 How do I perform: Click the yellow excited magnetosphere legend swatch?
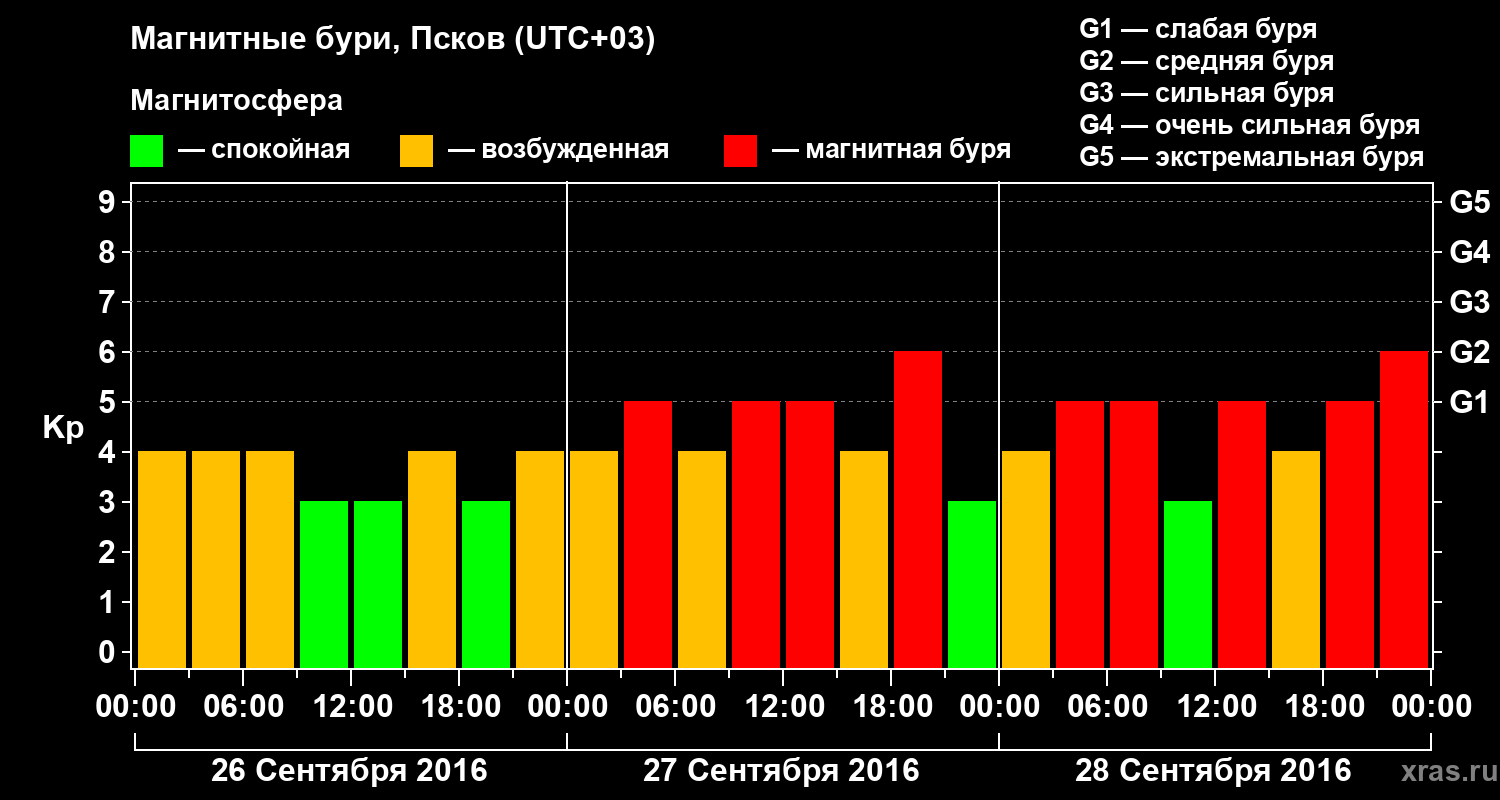(416, 151)
